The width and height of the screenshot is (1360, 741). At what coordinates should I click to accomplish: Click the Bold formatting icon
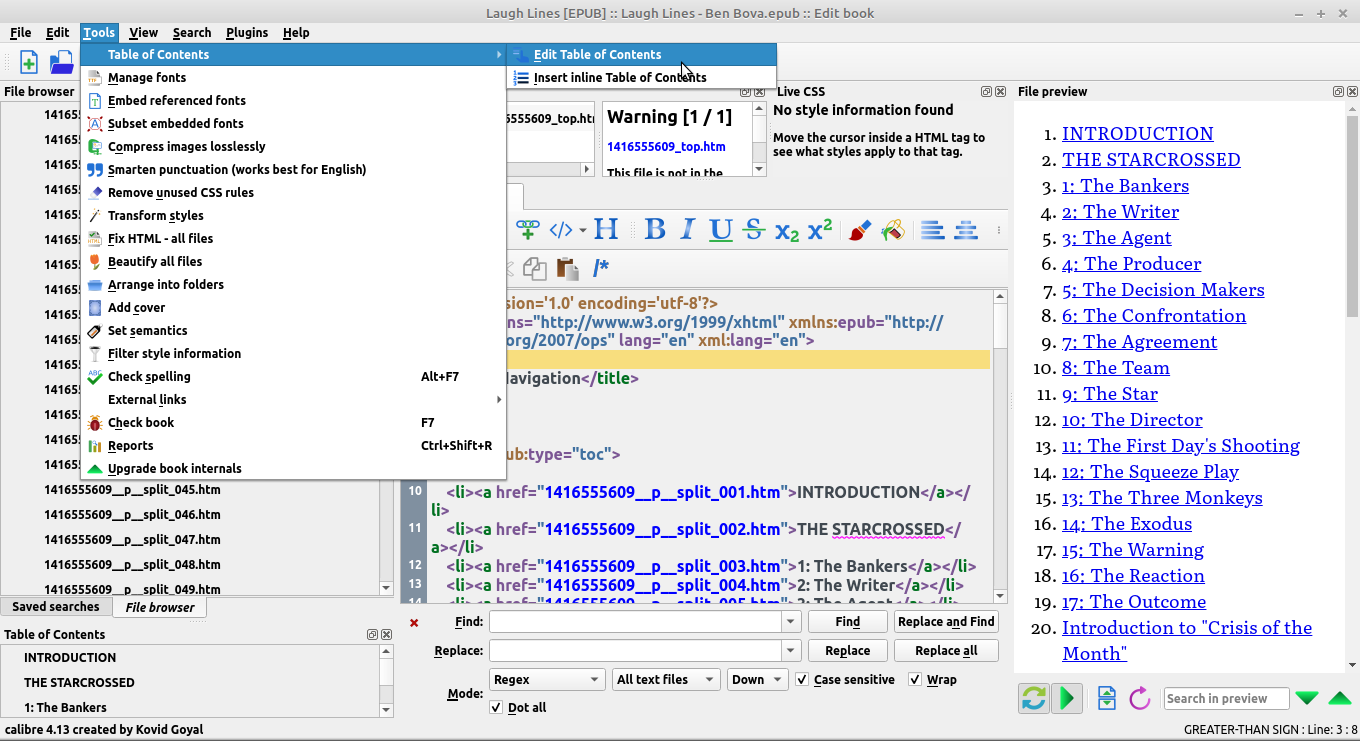point(655,230)
